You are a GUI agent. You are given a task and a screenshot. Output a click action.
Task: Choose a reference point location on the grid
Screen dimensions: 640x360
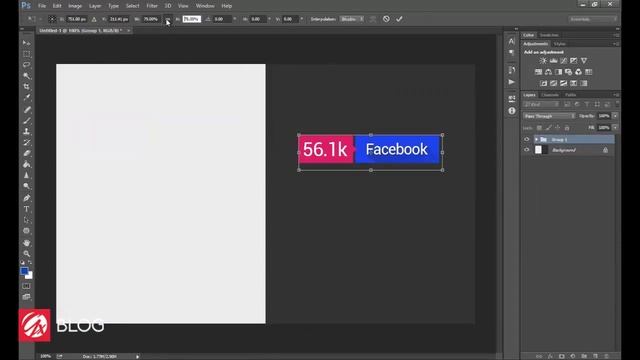52,19
